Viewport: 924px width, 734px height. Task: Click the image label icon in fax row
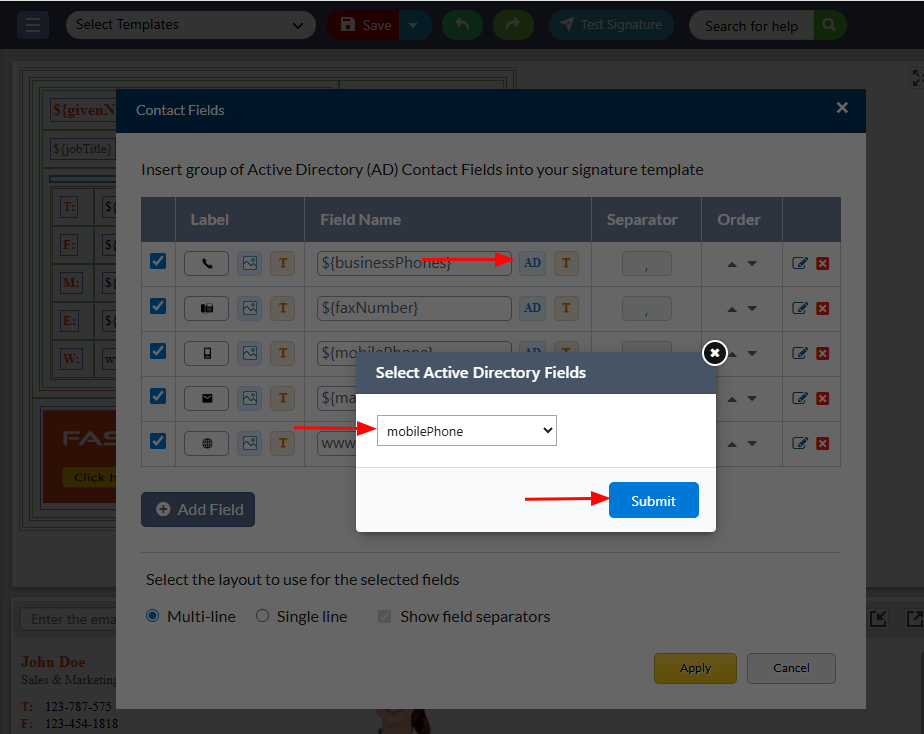click(249, 308)
